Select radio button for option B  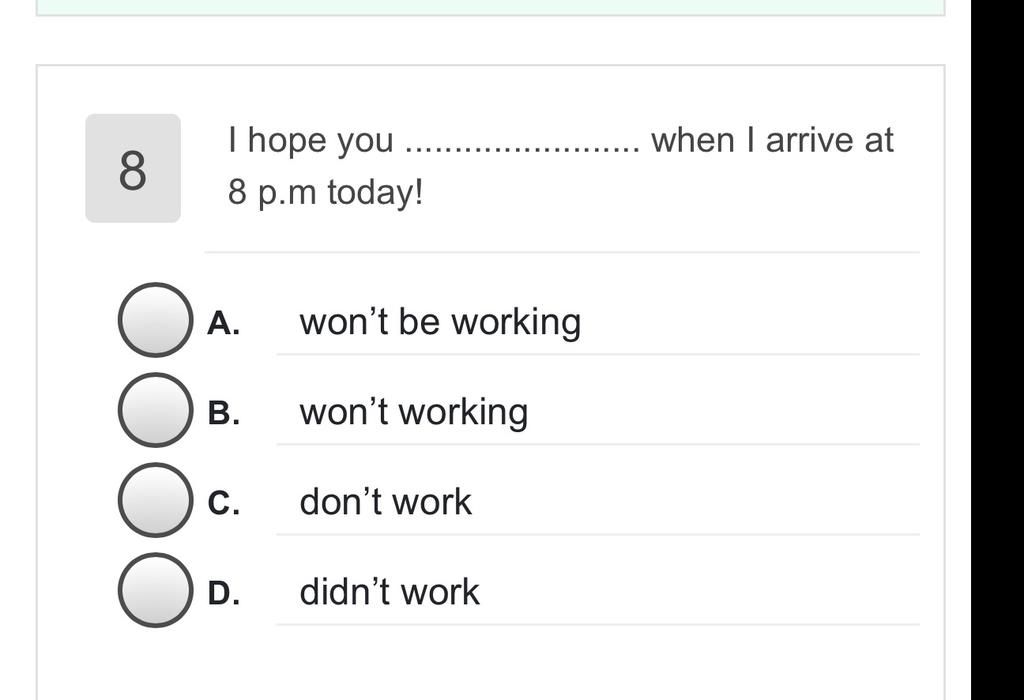coord(155,410)
